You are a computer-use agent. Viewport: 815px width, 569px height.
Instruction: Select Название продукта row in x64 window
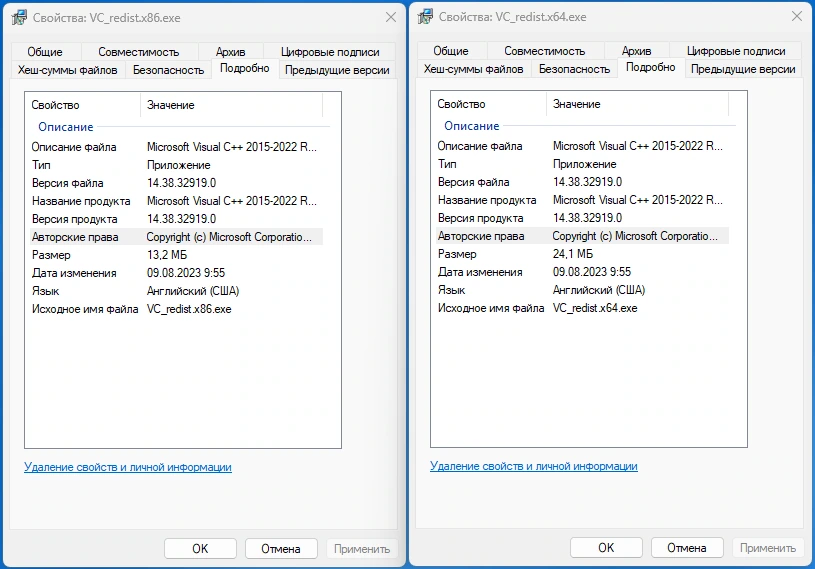pyautogui.click(x=582, y=200)
